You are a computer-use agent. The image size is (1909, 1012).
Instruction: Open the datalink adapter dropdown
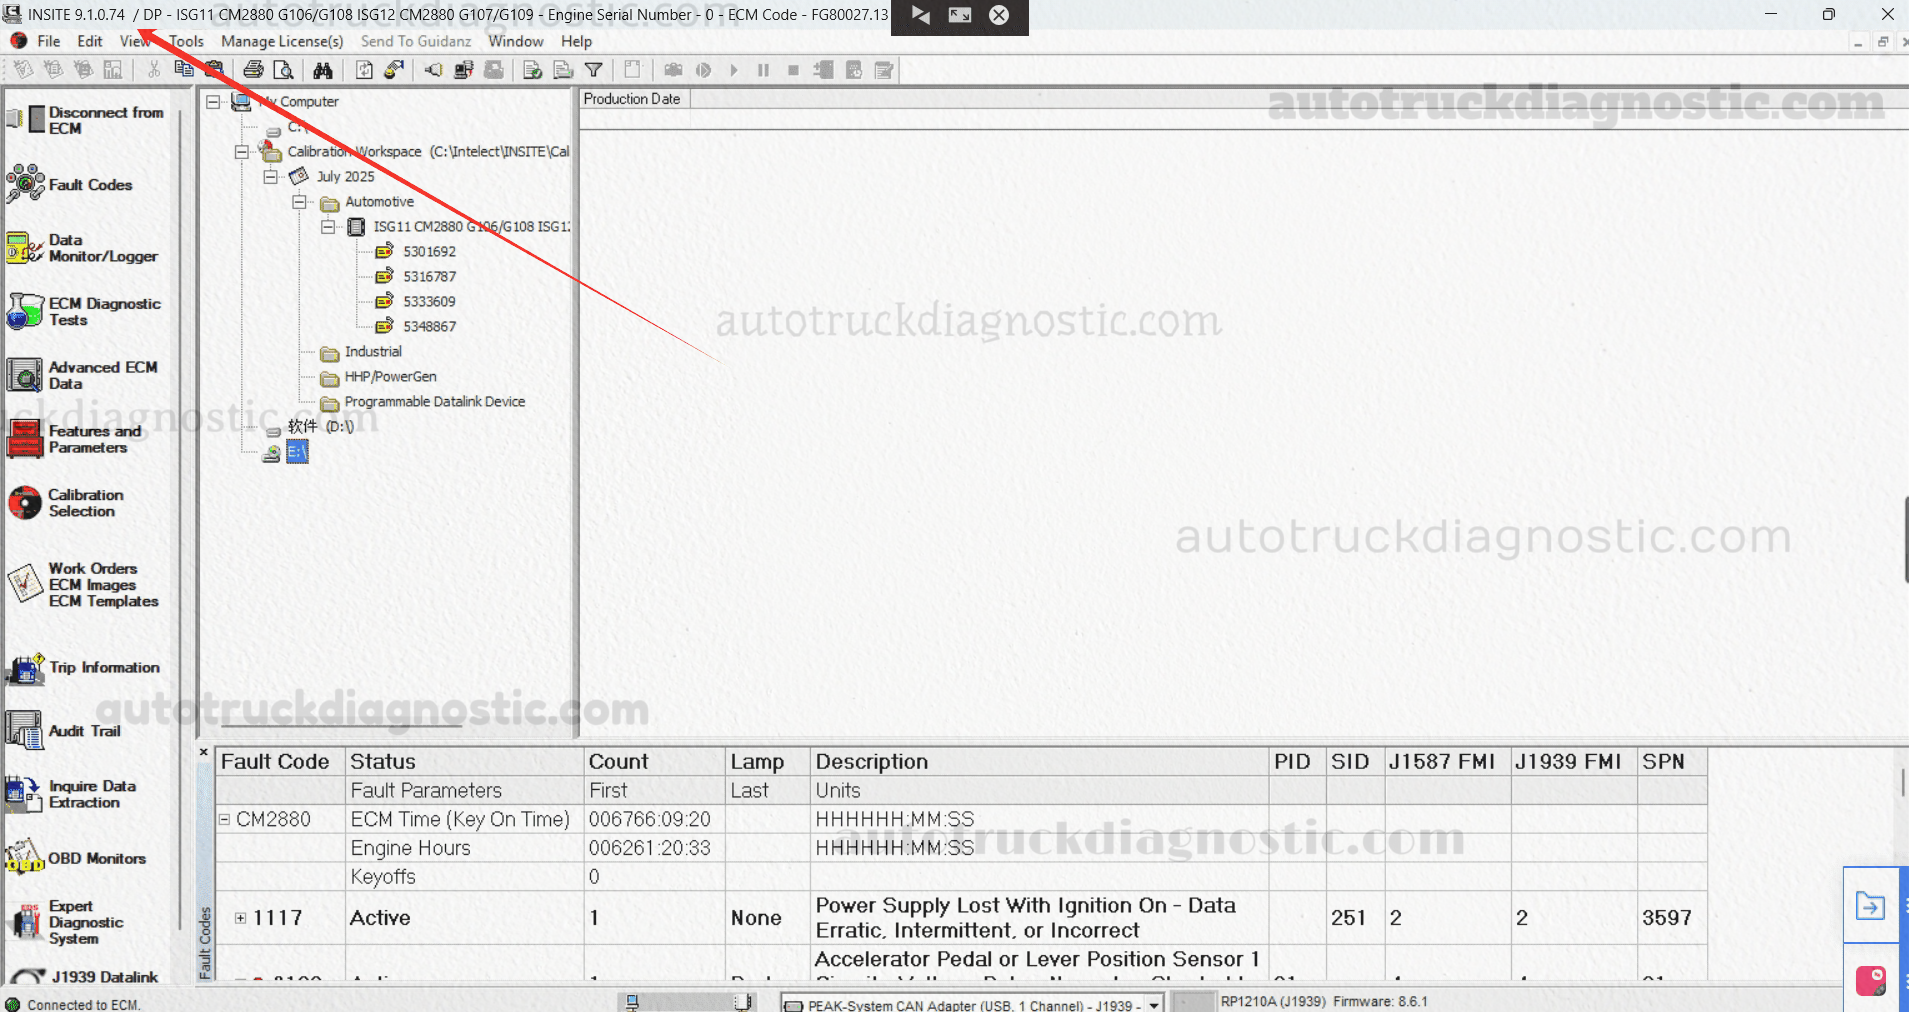tap(1154, 1004)
